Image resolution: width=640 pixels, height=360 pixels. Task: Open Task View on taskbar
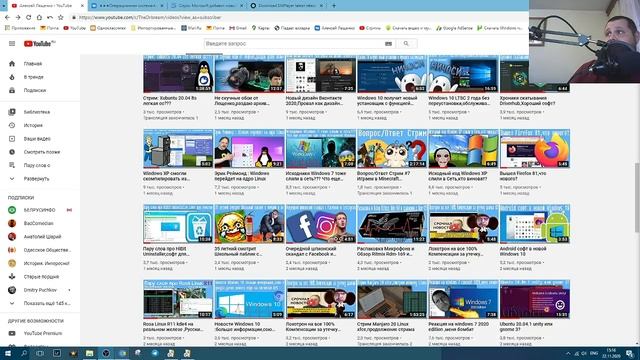click(x=40, y=353)
